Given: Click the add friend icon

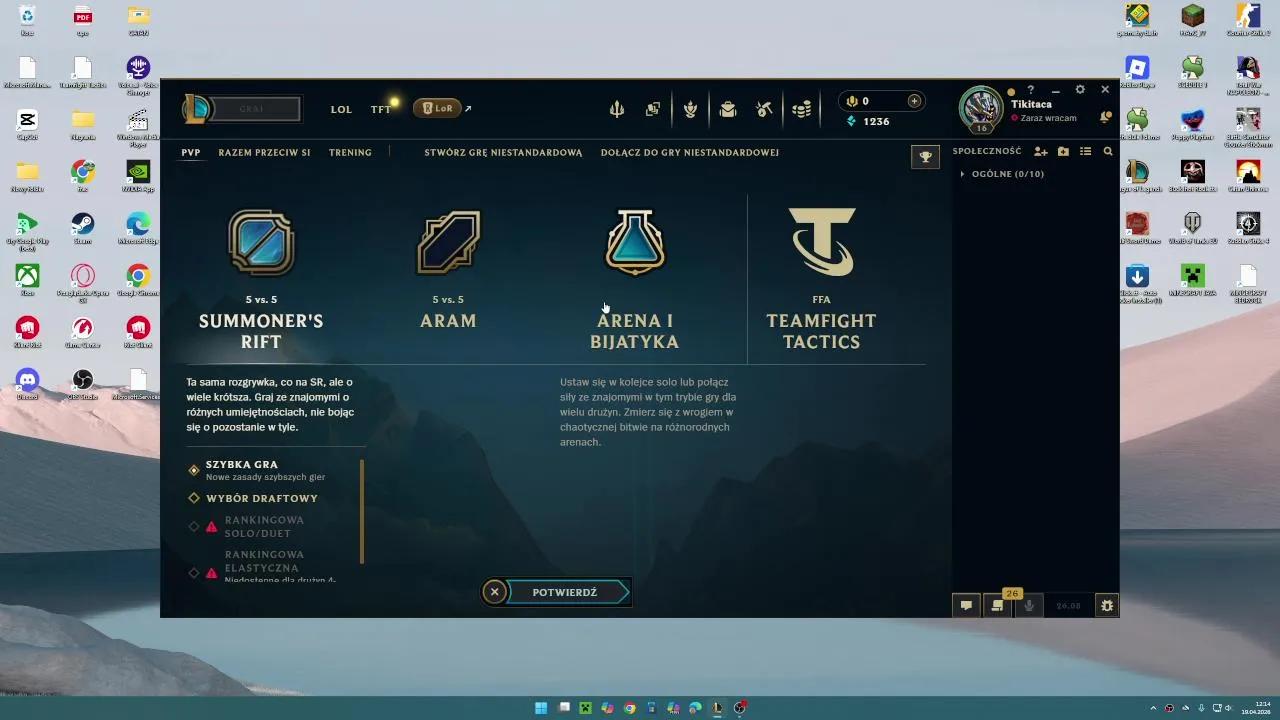Looking at the screenshot, I should [x=1041, y=152].
